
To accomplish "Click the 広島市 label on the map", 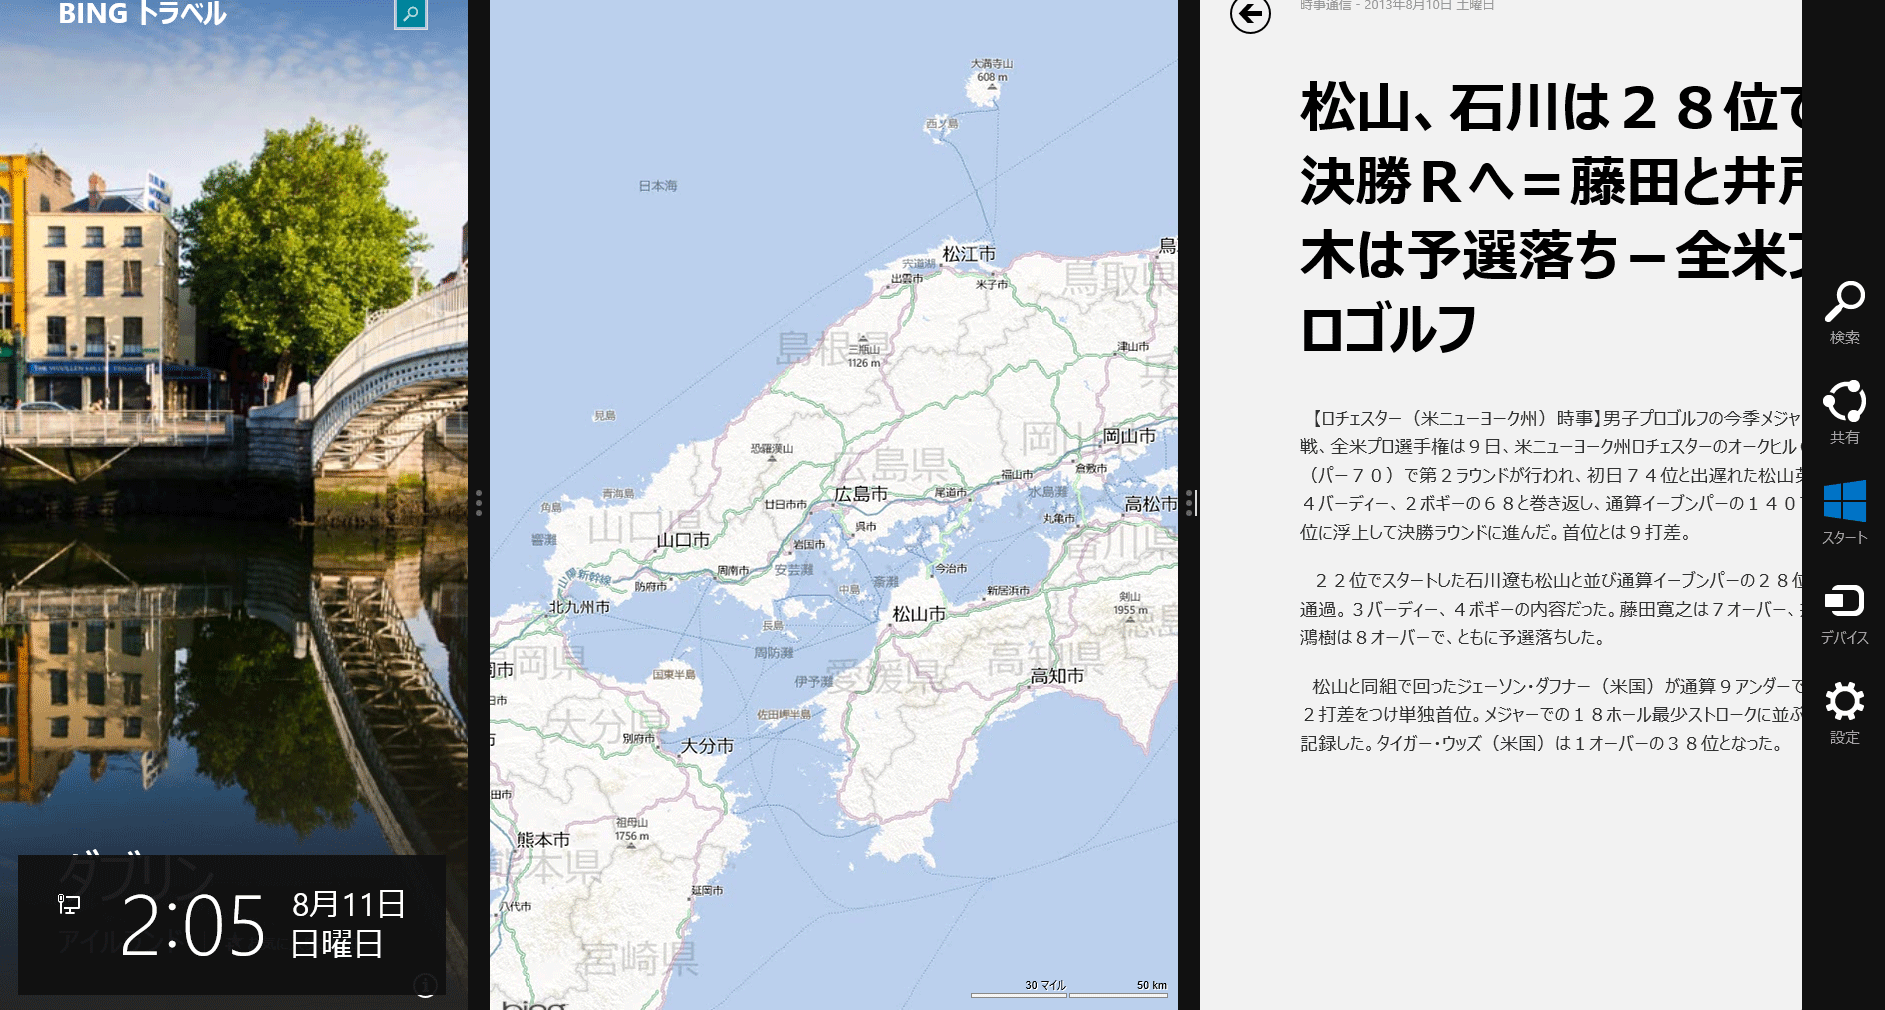I will point(861,494).
